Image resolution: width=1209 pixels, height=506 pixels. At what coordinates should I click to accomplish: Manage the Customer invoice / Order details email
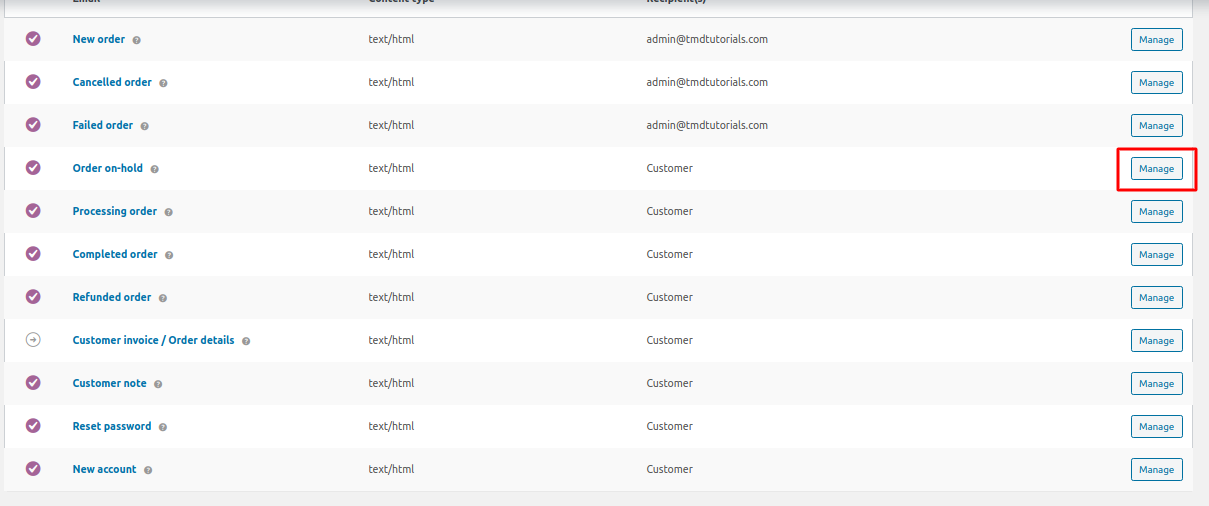pyautogui.click(x=1156, y=341)
